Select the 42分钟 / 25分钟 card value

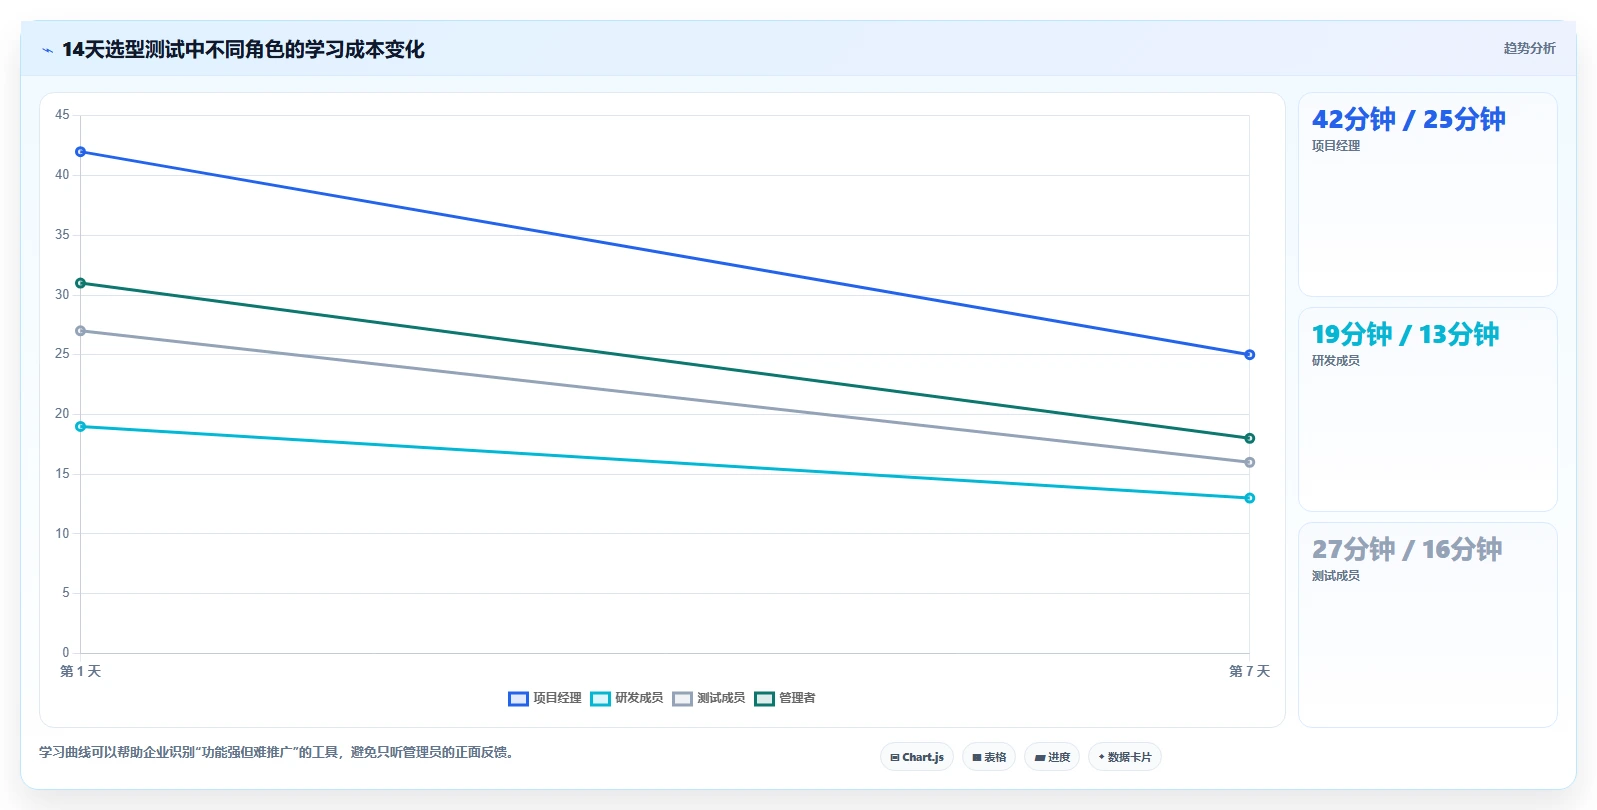(x=1408, y=119)
